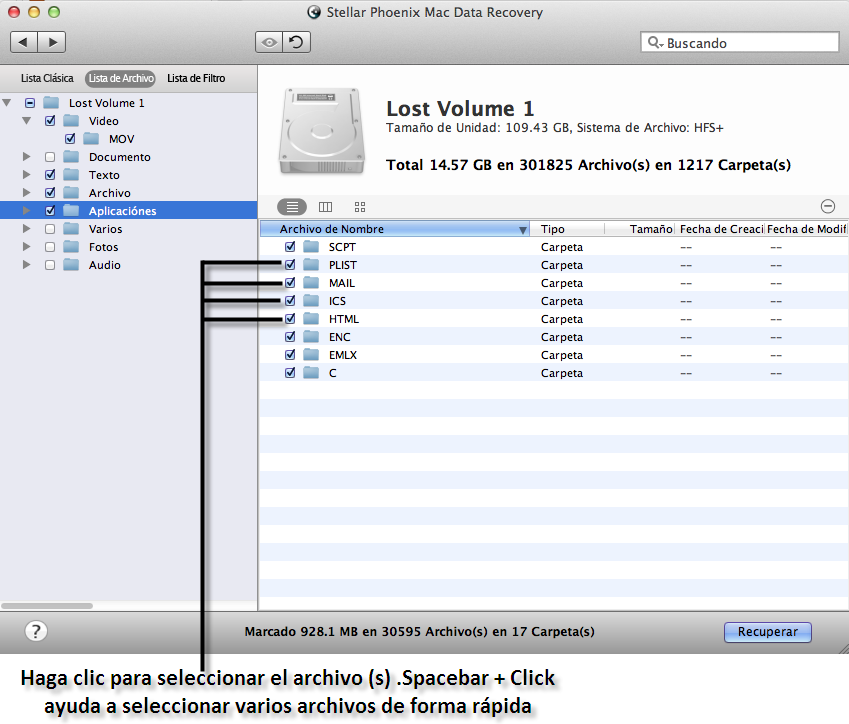Image resolution: width=849 pixels, height=724 pixels.
Task: Uncheck the MAIL folder checkbox
Action: tap(290, 283)
